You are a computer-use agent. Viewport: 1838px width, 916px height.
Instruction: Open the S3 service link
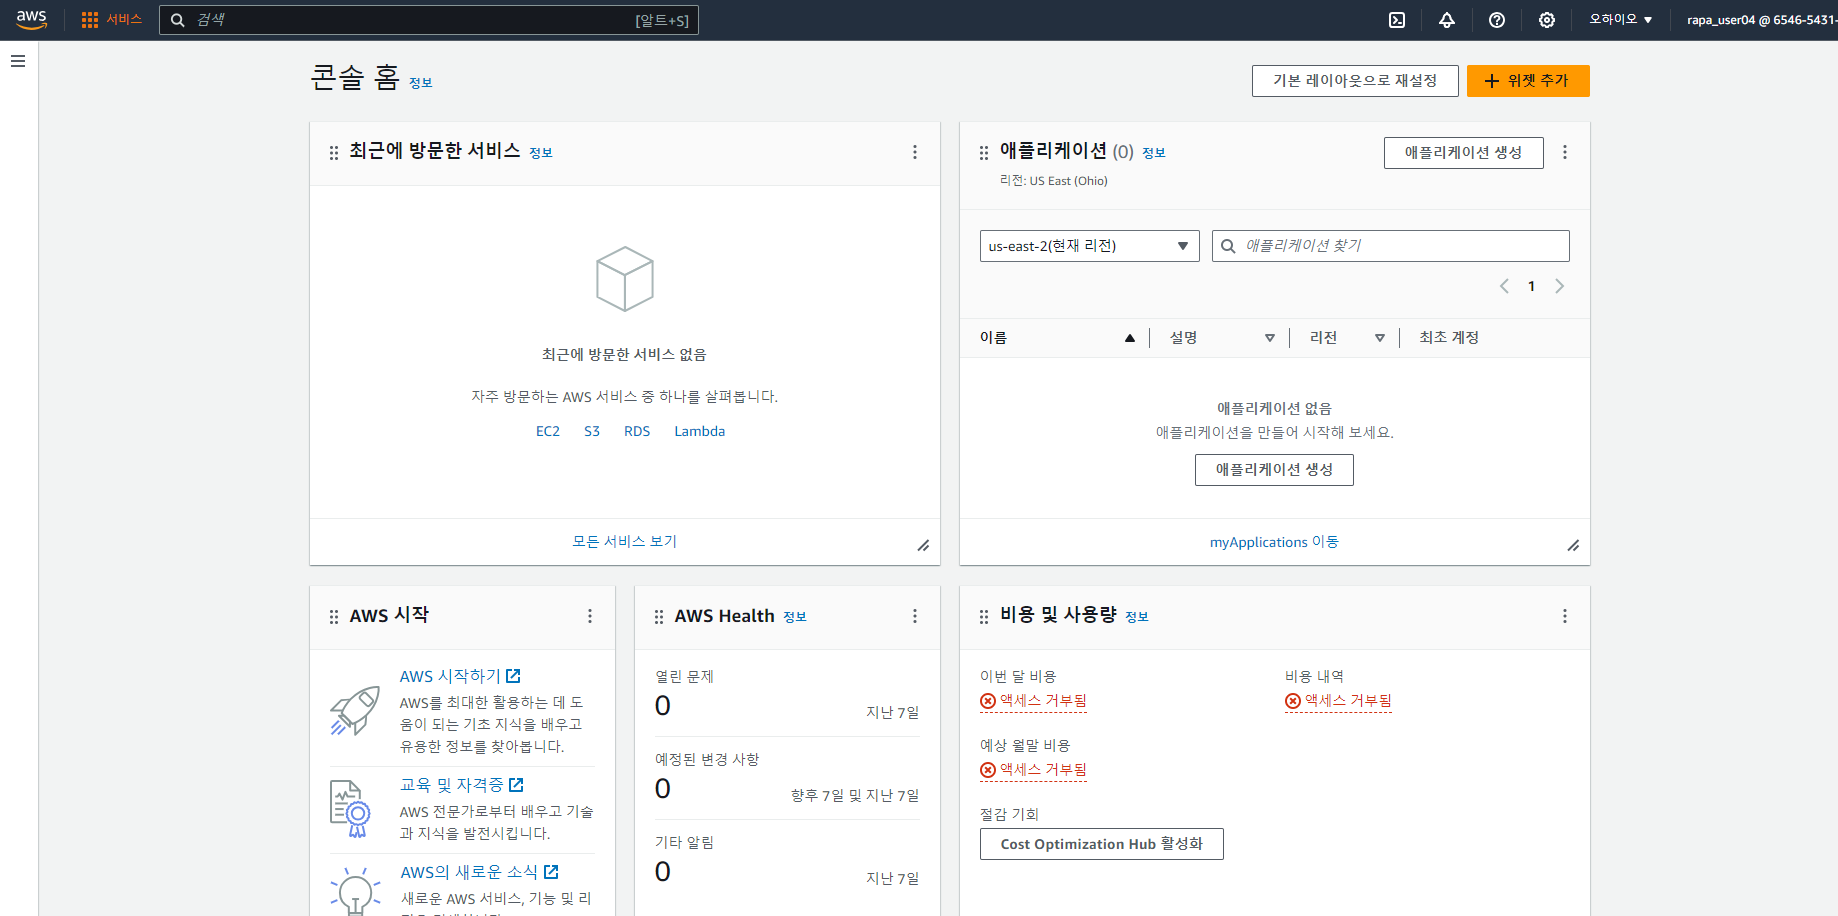[592, 431]
